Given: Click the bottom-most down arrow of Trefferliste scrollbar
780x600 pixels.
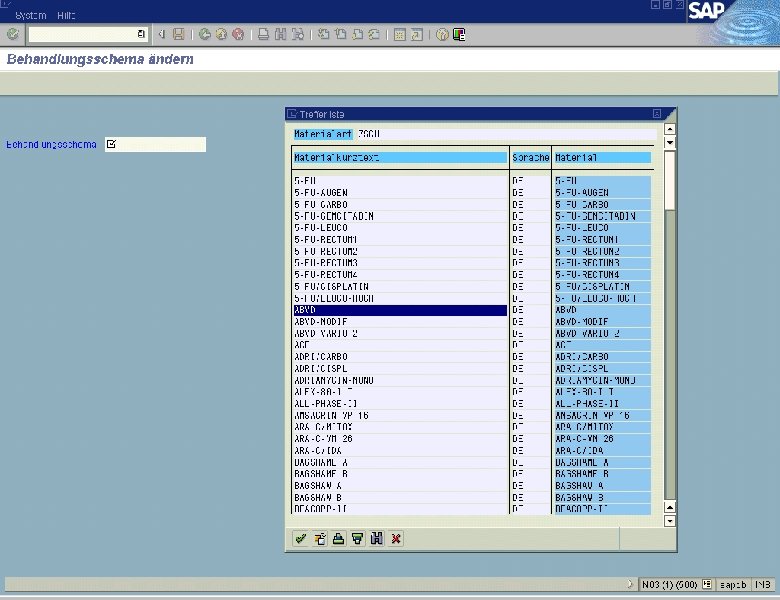Looking at the screenshot, I should pos(670,521).
